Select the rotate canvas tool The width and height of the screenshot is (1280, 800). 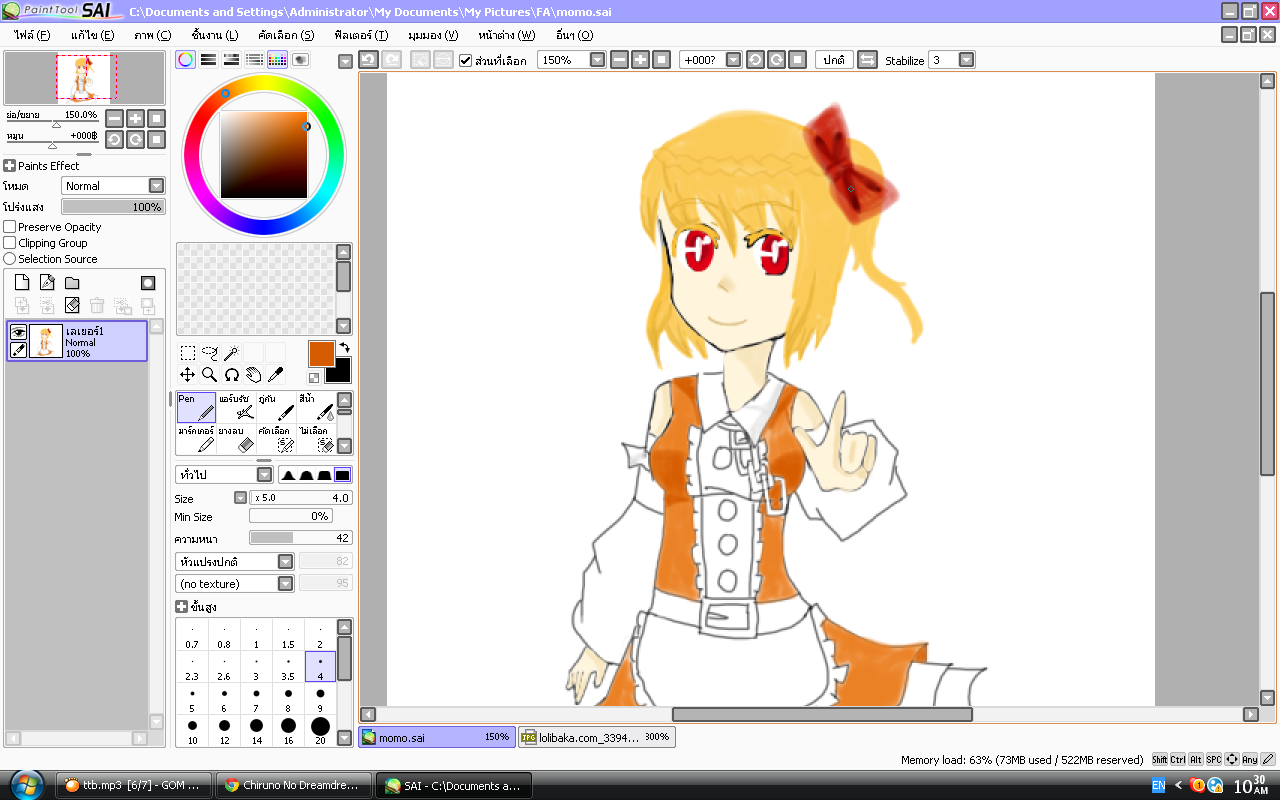click(x=232, y=375)
